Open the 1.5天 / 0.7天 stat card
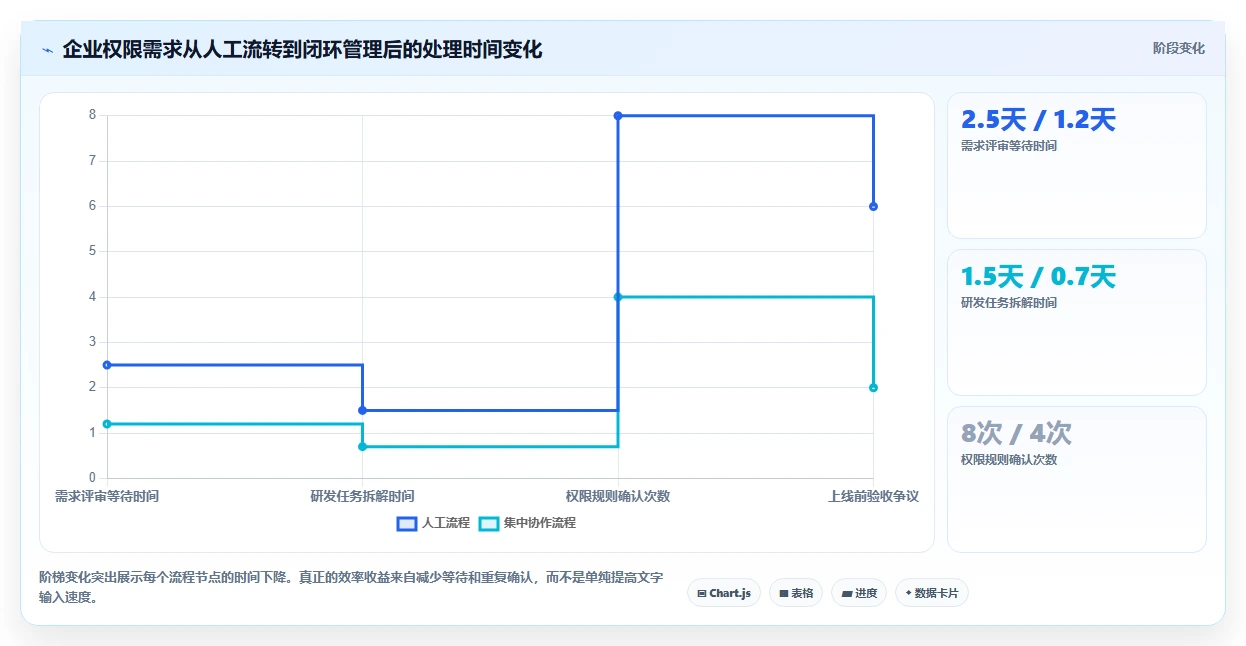The width and height of the screenshot is (1246, 646). (1077, 323)
